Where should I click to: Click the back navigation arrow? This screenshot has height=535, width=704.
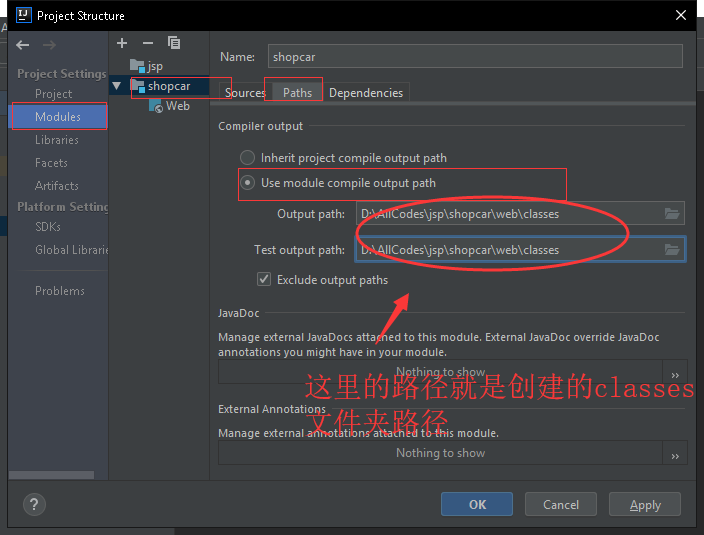pyautogui.click(x=22, y=45)
